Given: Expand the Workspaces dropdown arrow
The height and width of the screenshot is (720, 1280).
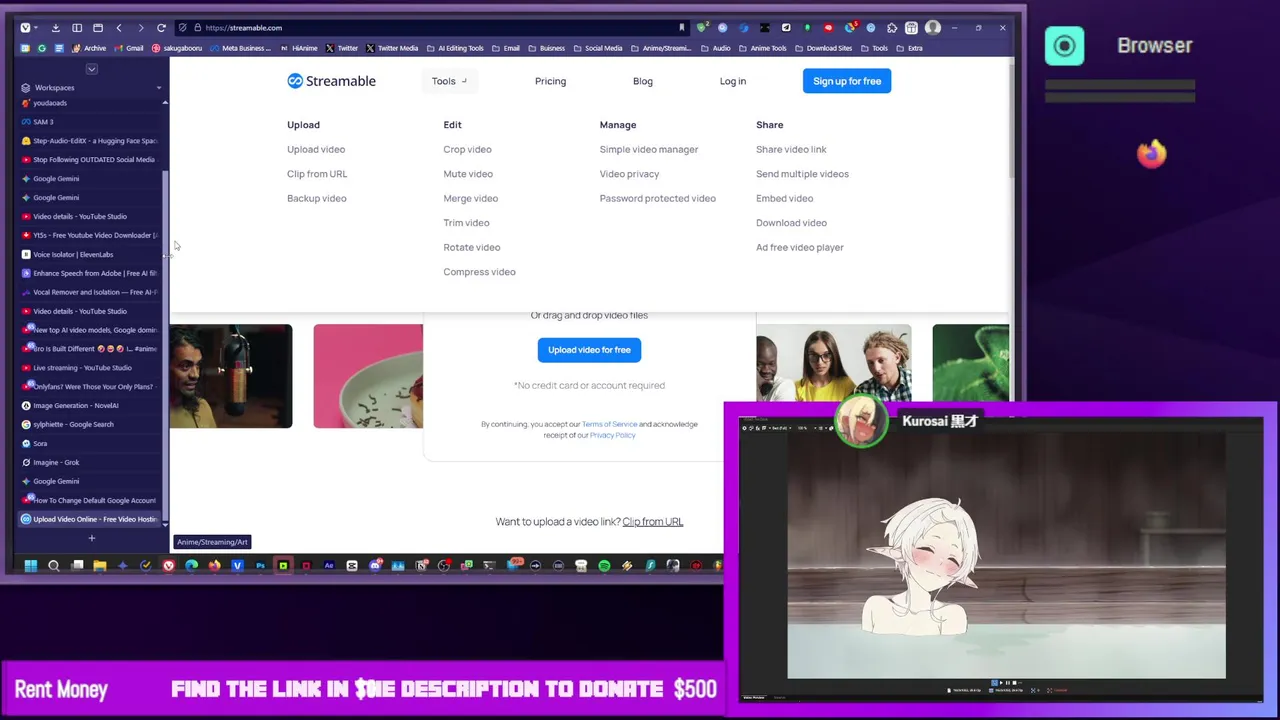Looking at the screenshot, I should (158, 88).
